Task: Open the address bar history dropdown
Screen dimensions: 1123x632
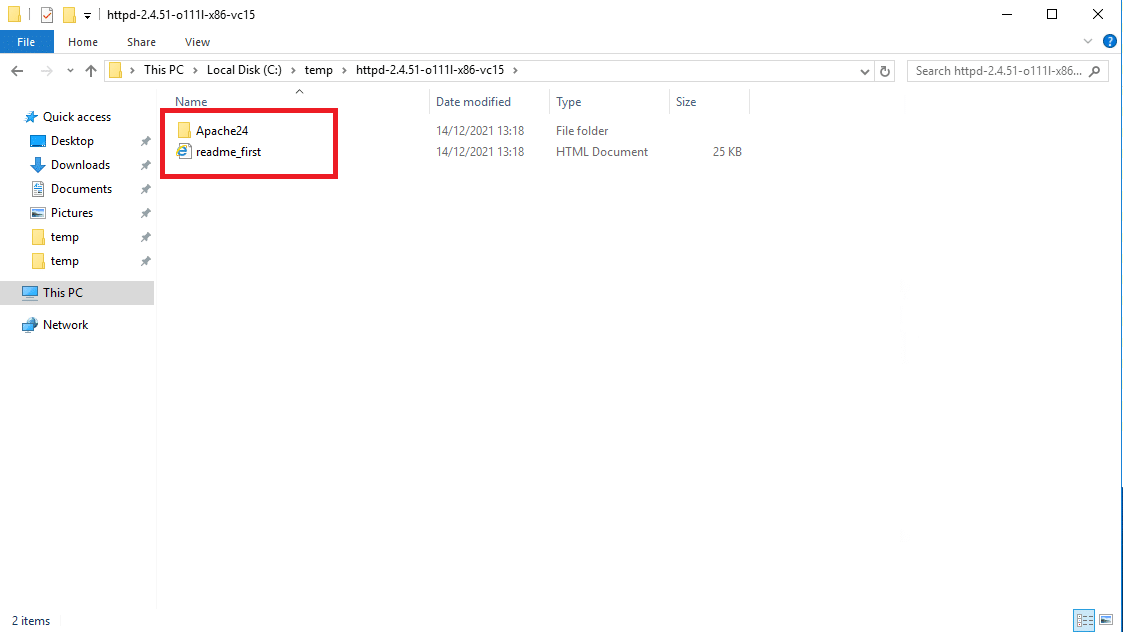Action: click(864, 71)
